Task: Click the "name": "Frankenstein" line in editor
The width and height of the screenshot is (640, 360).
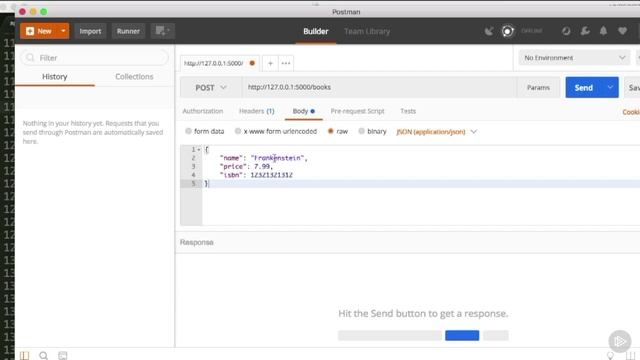Action: (263, 158)
